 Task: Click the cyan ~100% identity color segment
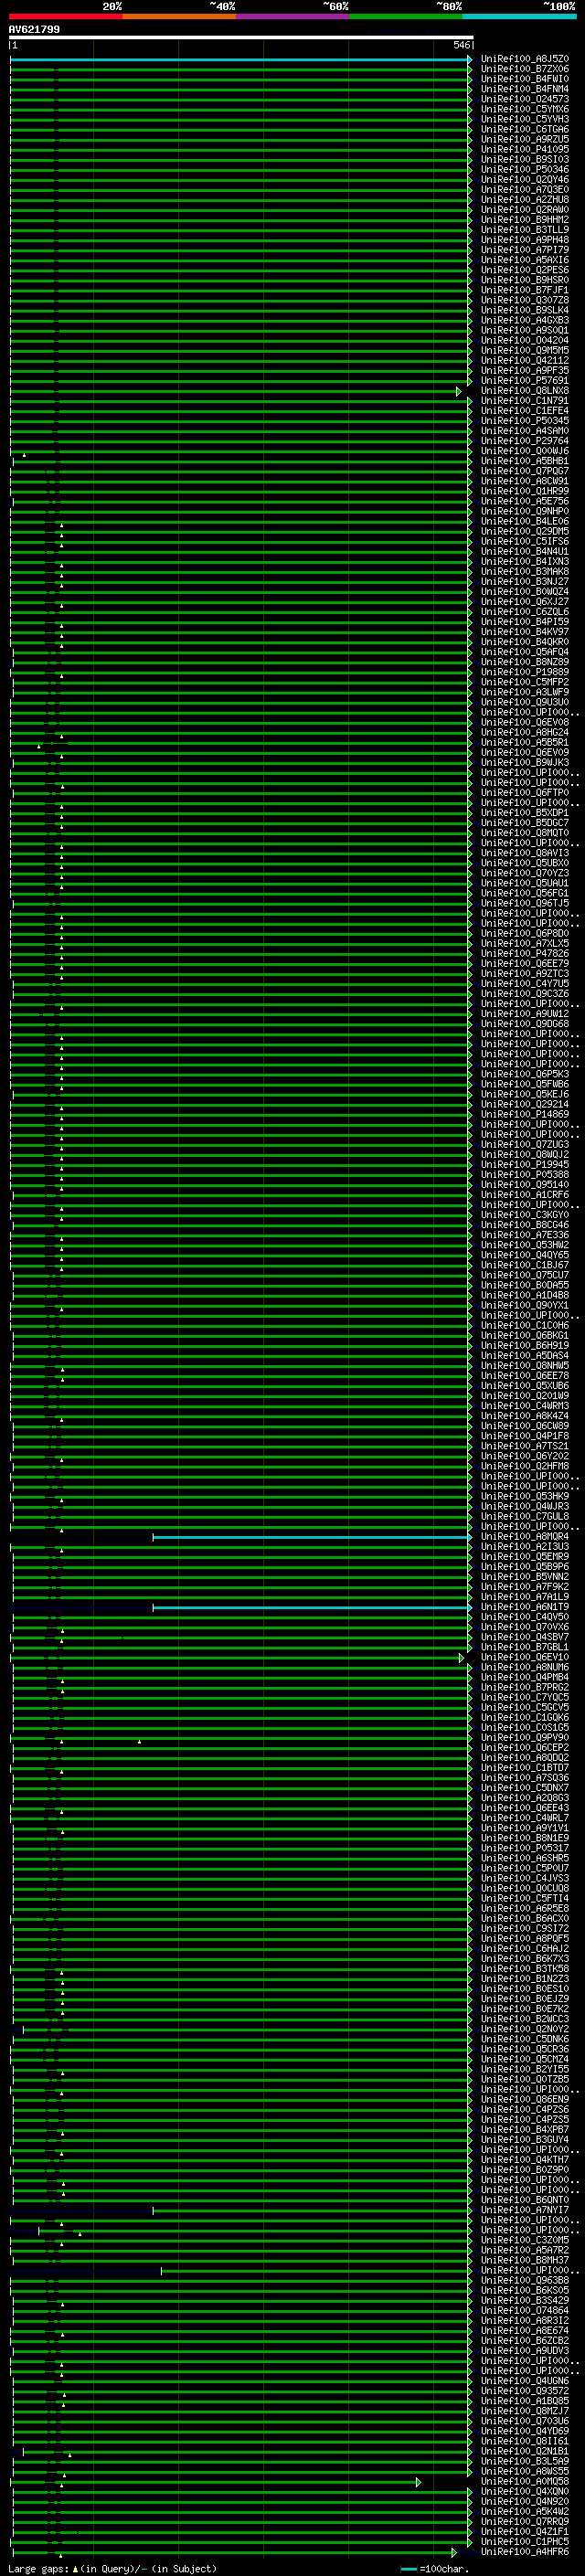[519, 16]
